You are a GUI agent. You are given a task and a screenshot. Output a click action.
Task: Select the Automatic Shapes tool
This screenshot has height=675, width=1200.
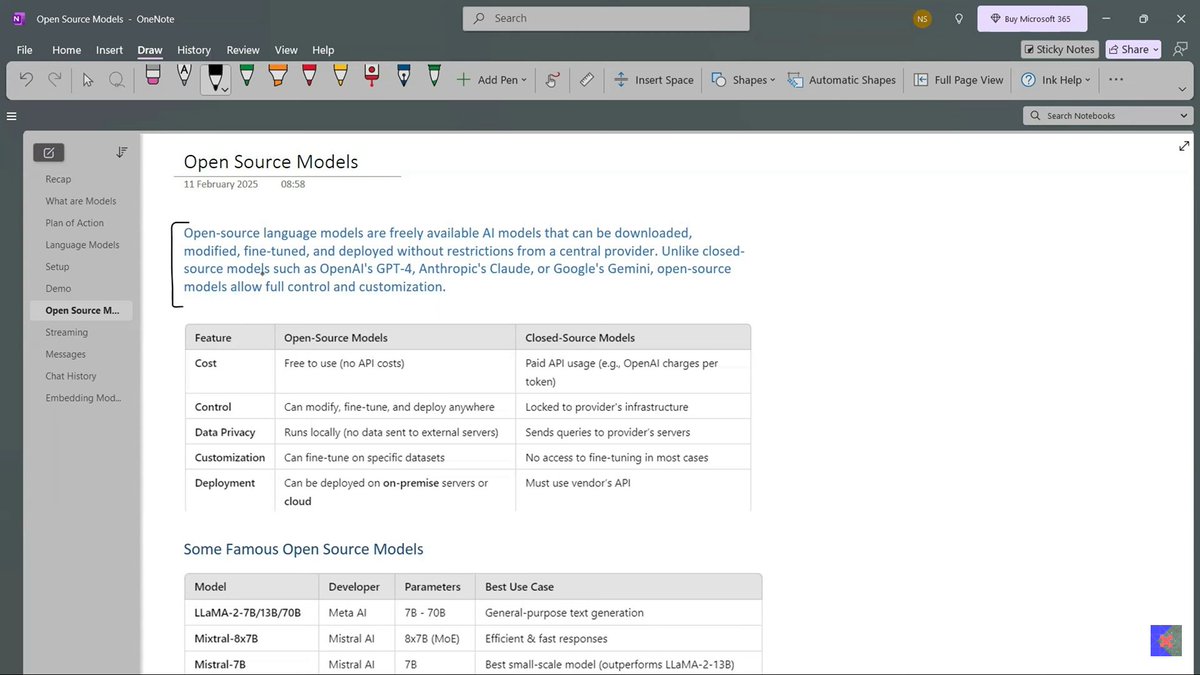(841, 79)
